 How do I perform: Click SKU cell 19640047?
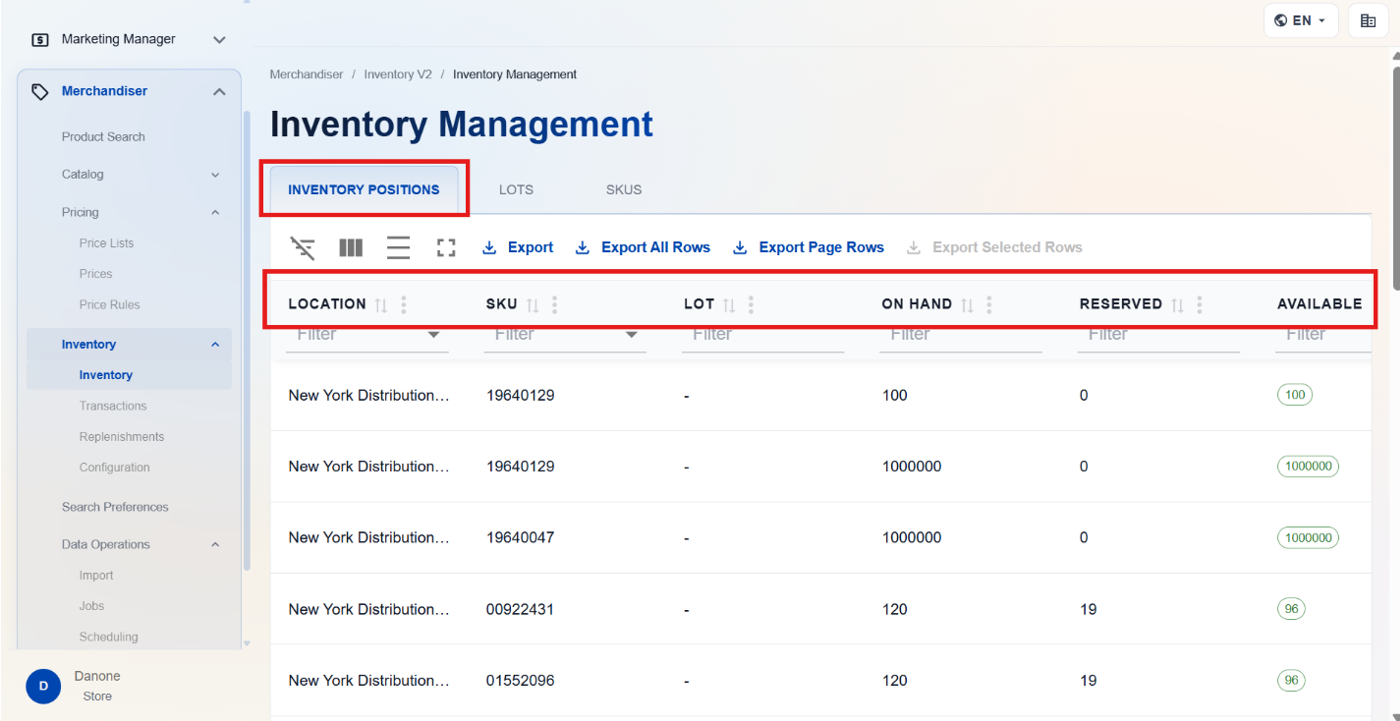(520, 538)
